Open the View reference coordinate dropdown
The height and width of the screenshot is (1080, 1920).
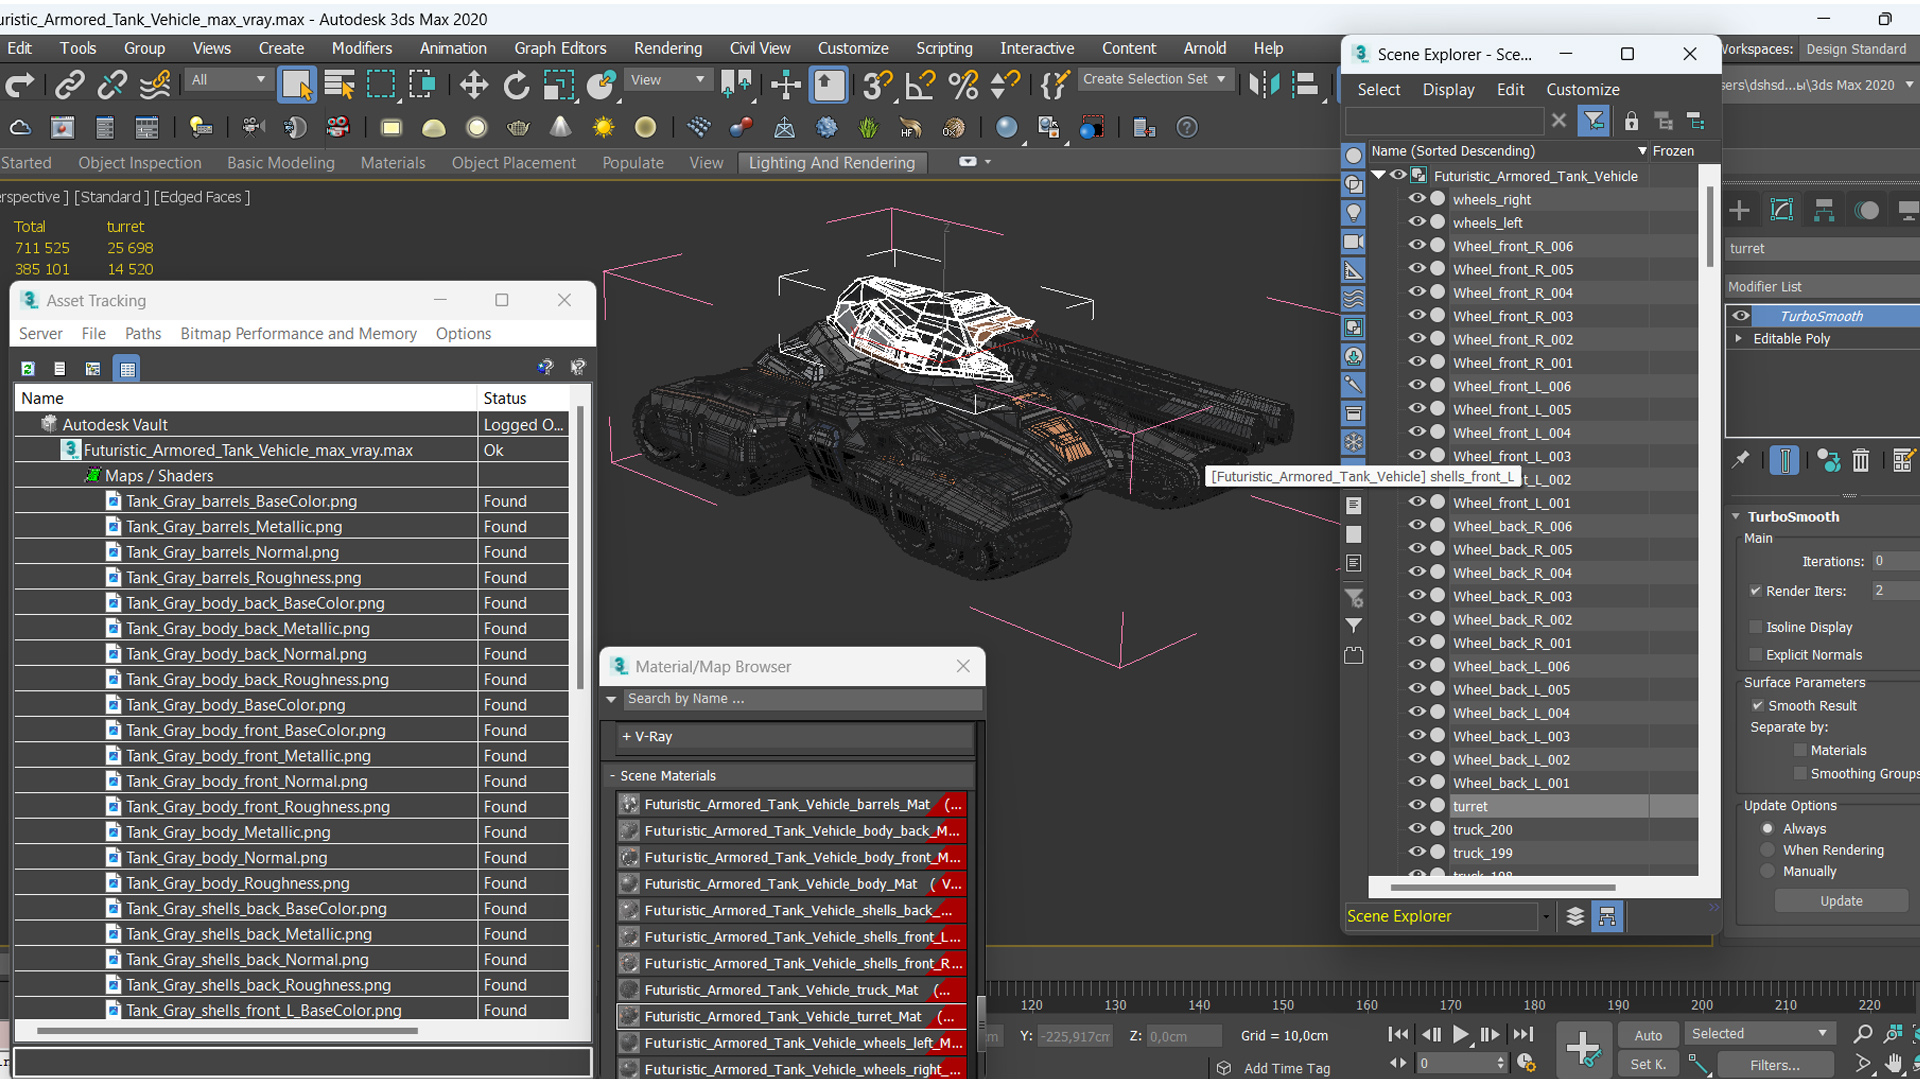[x=667, y=80]
